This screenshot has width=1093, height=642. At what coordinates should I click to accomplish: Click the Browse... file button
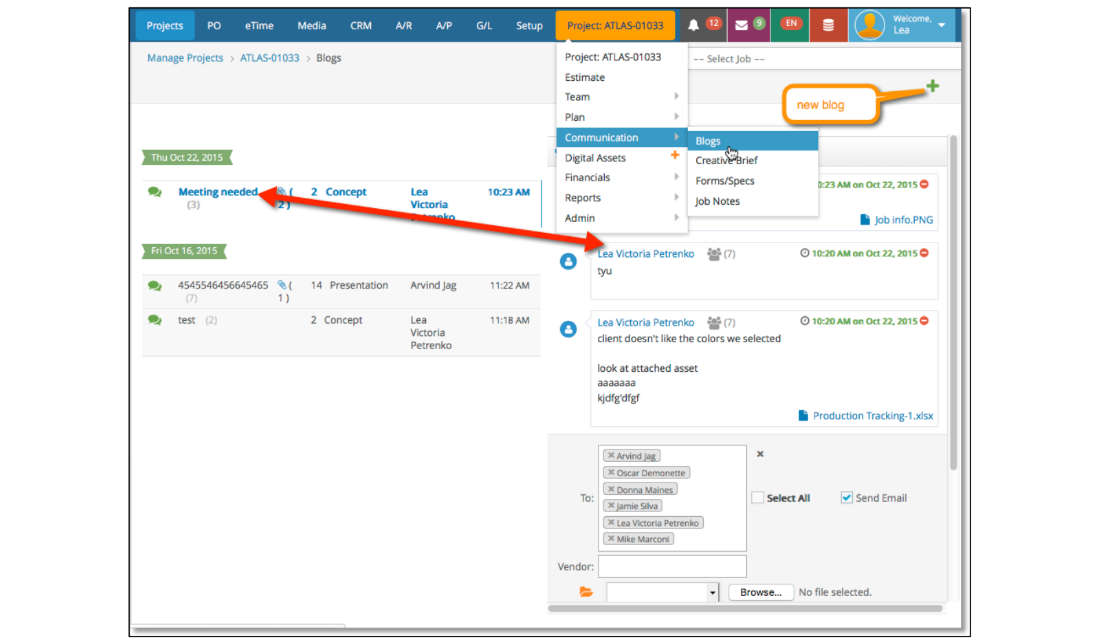[x=760, y=592]
